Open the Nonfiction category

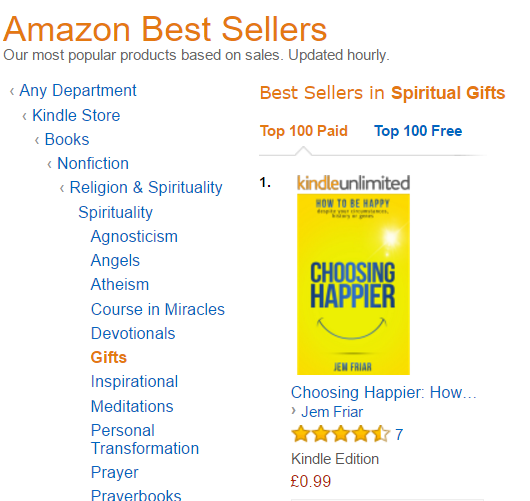(93, 163)
